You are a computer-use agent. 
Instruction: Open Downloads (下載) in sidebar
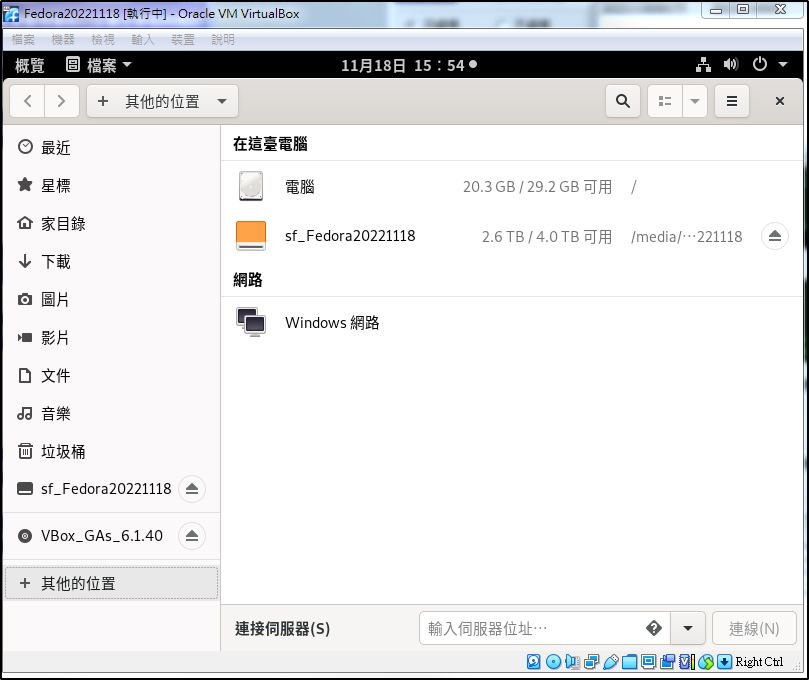(x=111, y=262)
